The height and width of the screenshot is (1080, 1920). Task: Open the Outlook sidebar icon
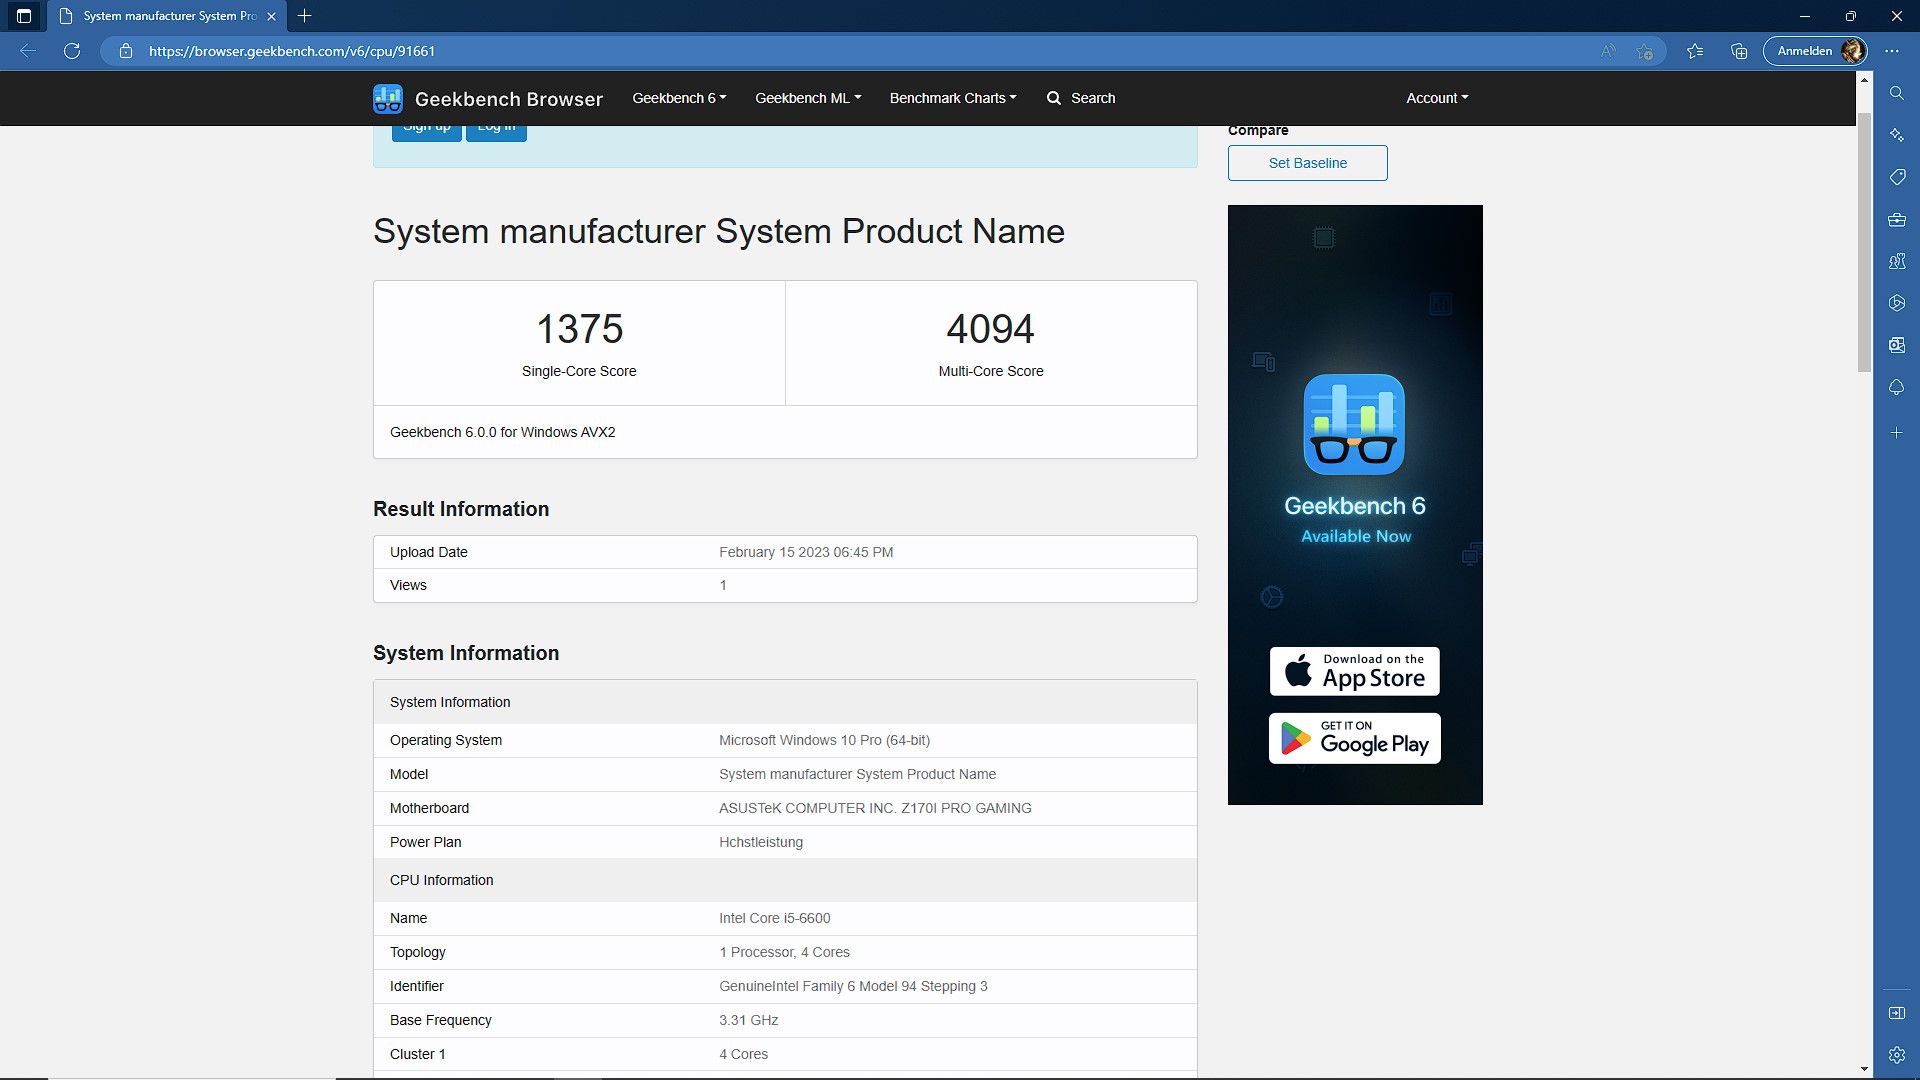click(x=1896, y=345)
